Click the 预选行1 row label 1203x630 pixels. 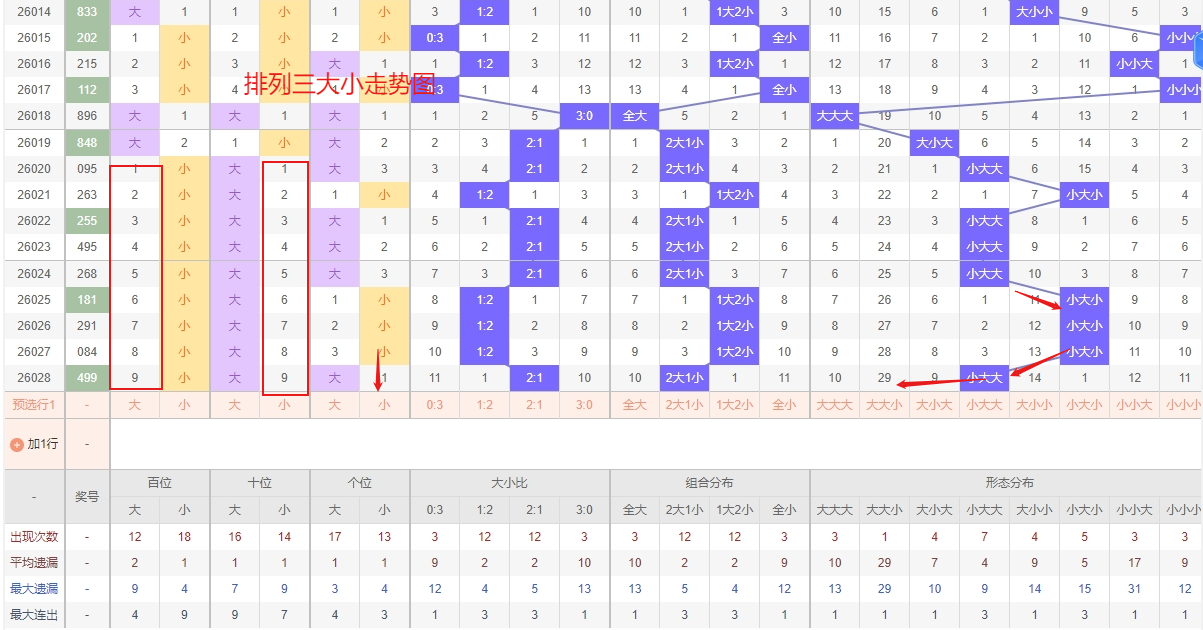[33, 405]
